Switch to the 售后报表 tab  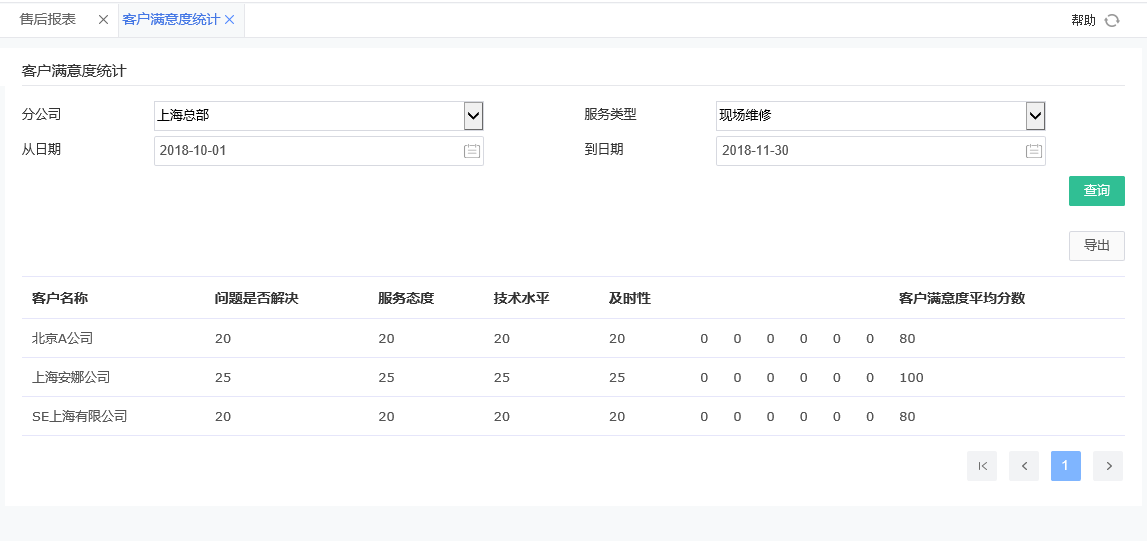point(48,20)
